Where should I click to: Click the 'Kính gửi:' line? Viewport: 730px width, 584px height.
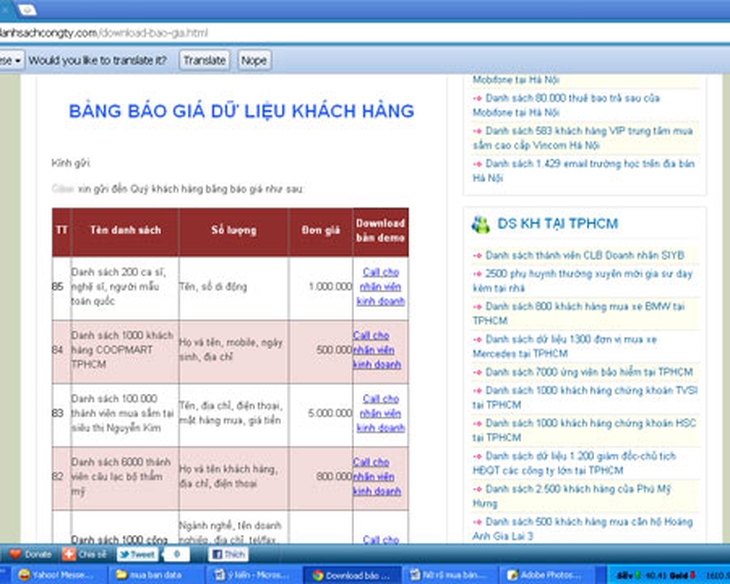coord(71,163)
